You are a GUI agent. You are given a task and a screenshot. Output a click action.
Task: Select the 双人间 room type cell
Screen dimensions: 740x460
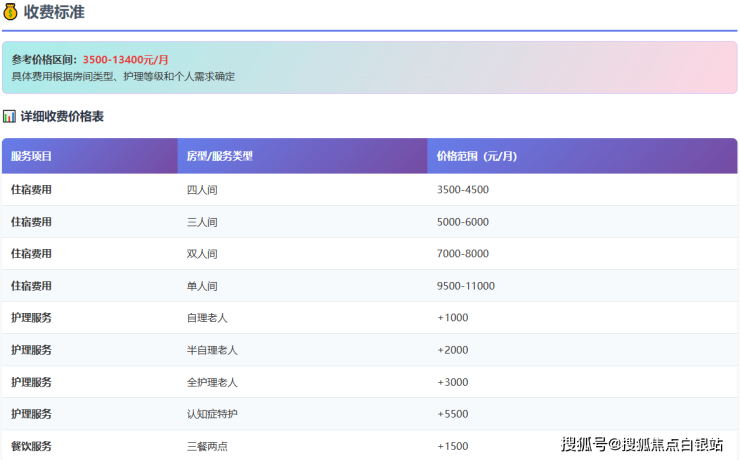click(202, 254)
